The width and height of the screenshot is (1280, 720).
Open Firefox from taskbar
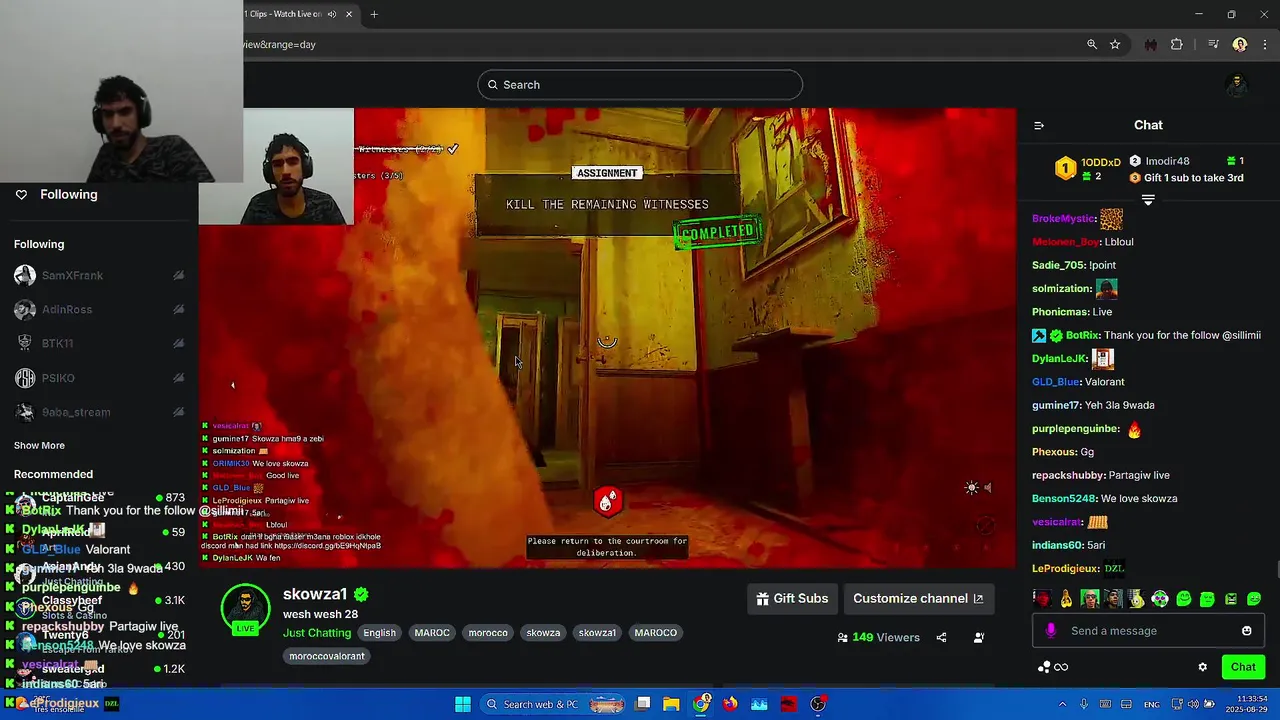coord(730,704)
